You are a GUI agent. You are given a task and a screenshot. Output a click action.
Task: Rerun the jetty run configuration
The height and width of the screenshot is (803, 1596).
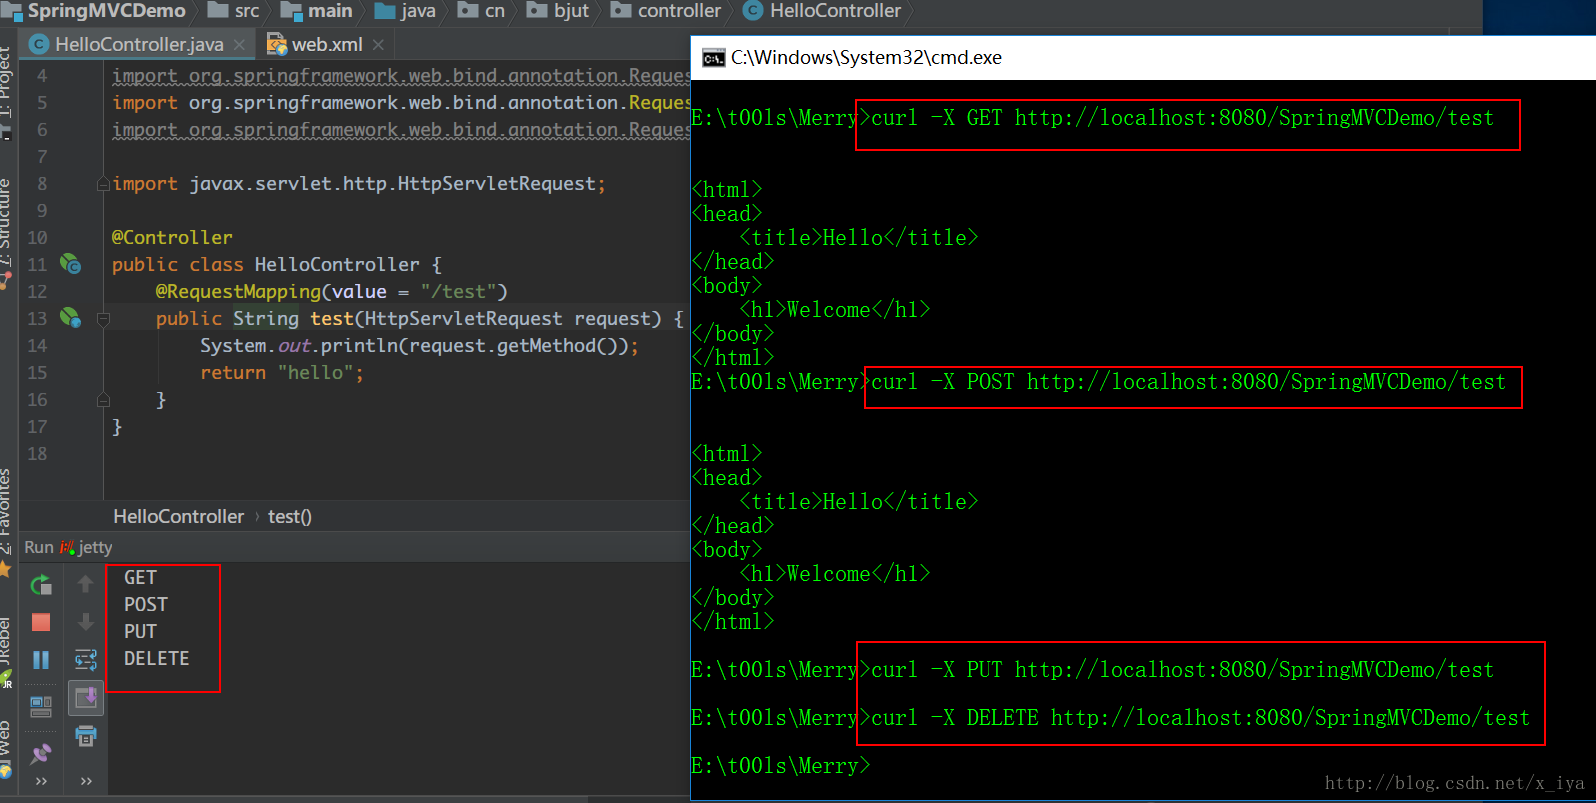(x=41, y=585)
